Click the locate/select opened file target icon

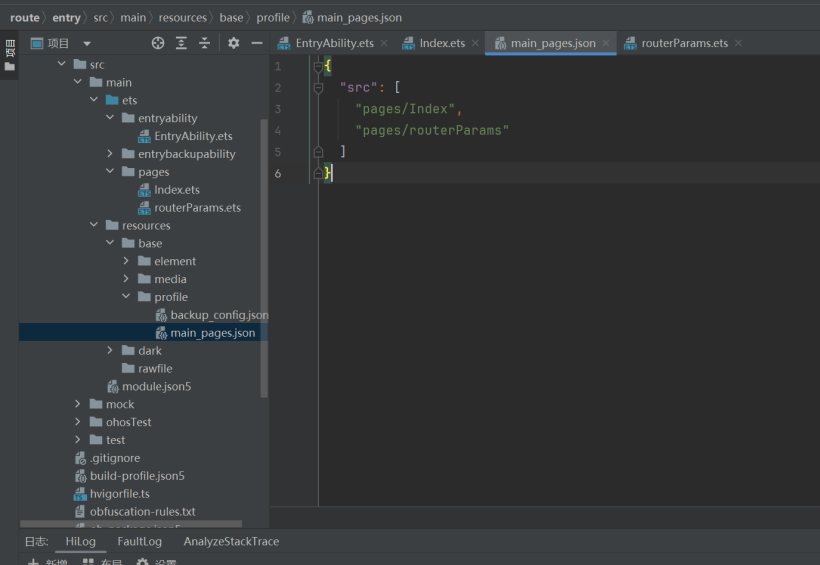tap(158, 43)
